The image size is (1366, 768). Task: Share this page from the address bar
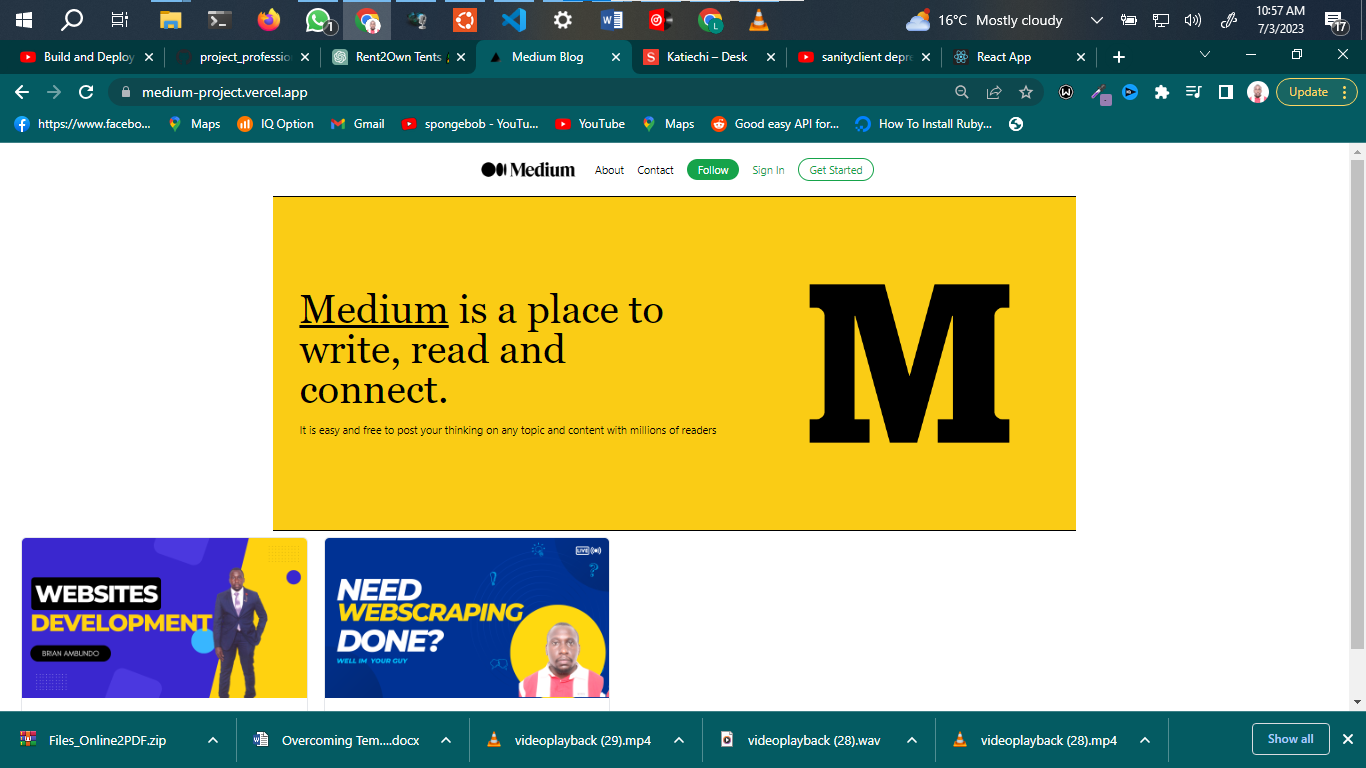tap(994, 92)
